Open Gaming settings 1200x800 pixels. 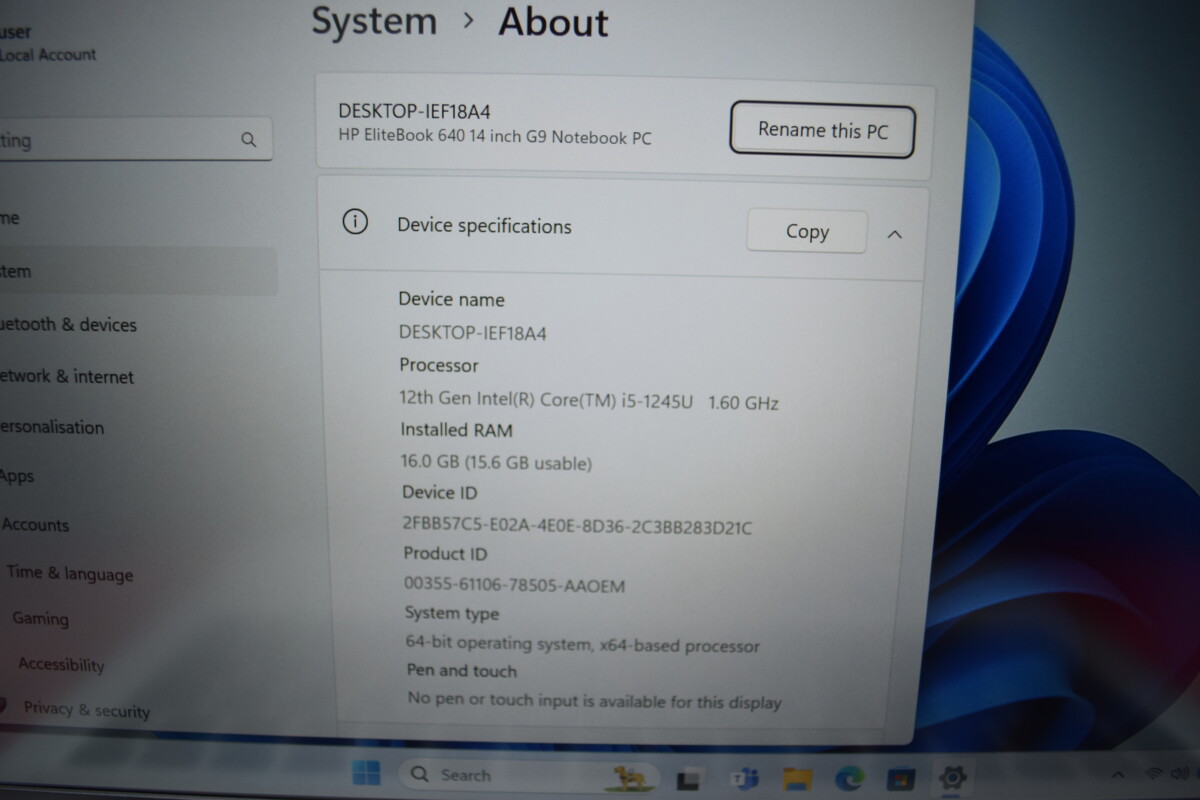tap(40, 618)
